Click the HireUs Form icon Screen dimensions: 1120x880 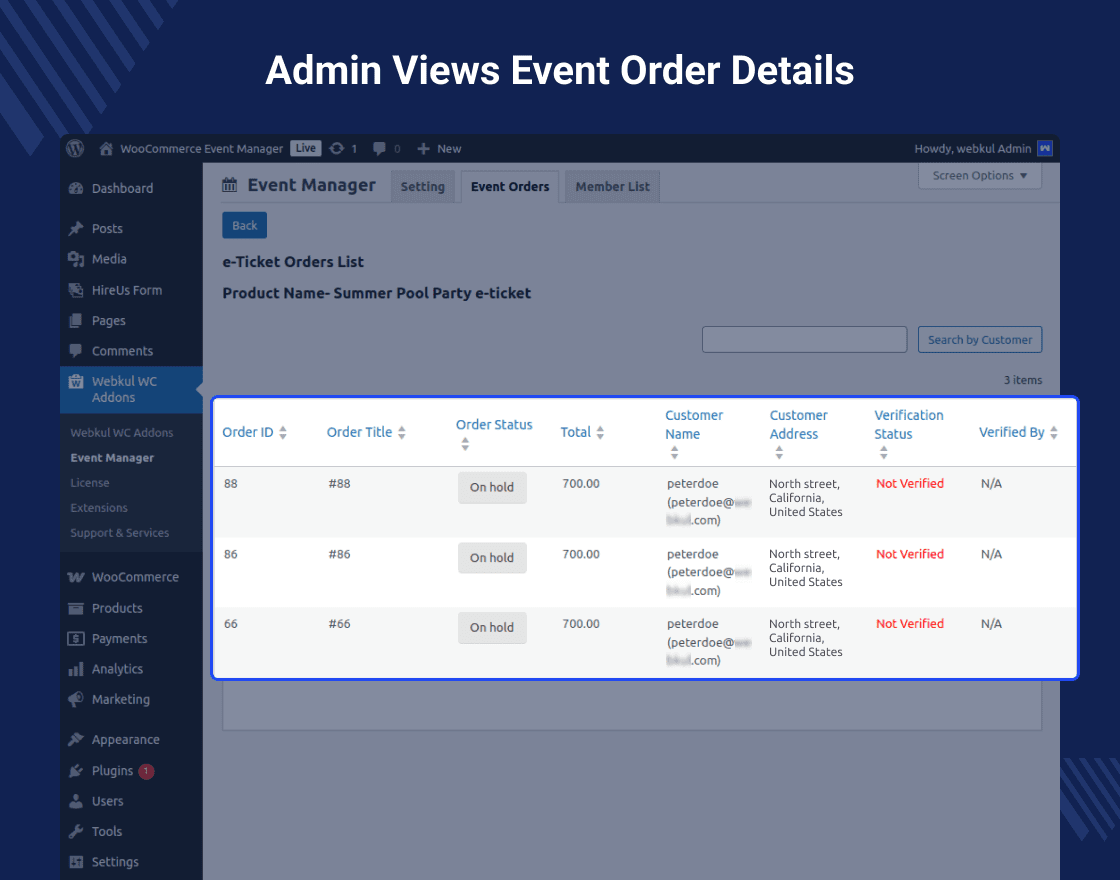76,290
